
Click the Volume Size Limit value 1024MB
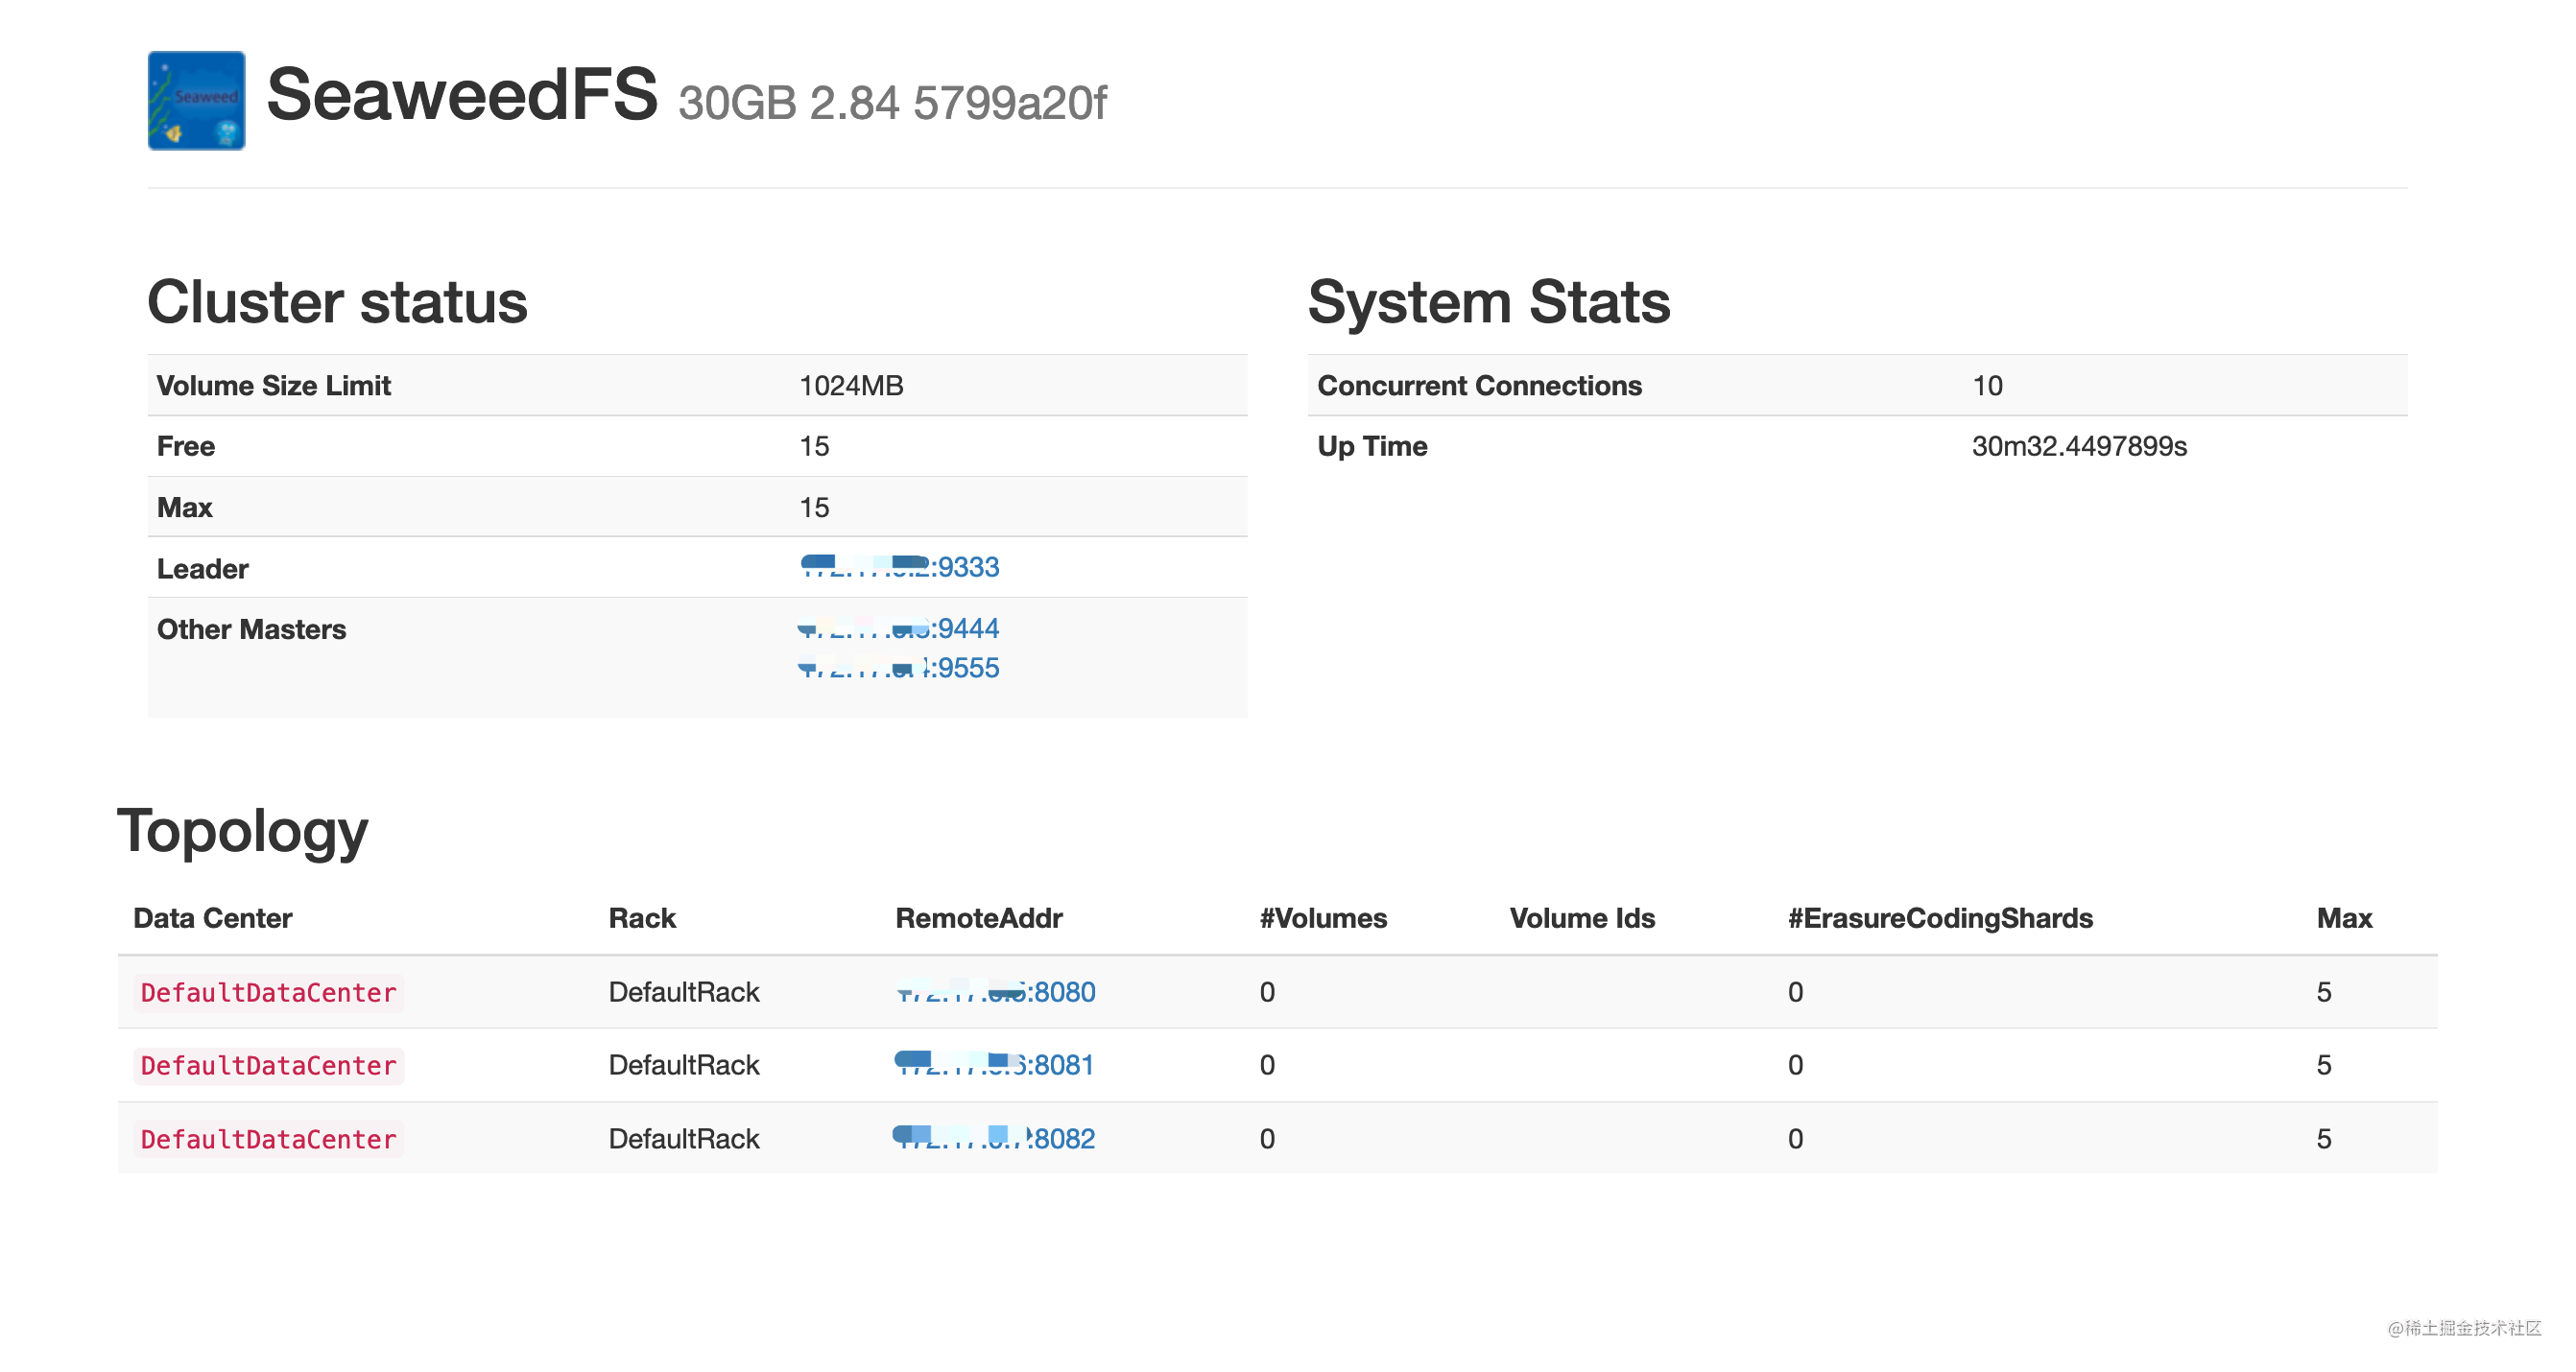pyautogui.click(x=851, y=386)
